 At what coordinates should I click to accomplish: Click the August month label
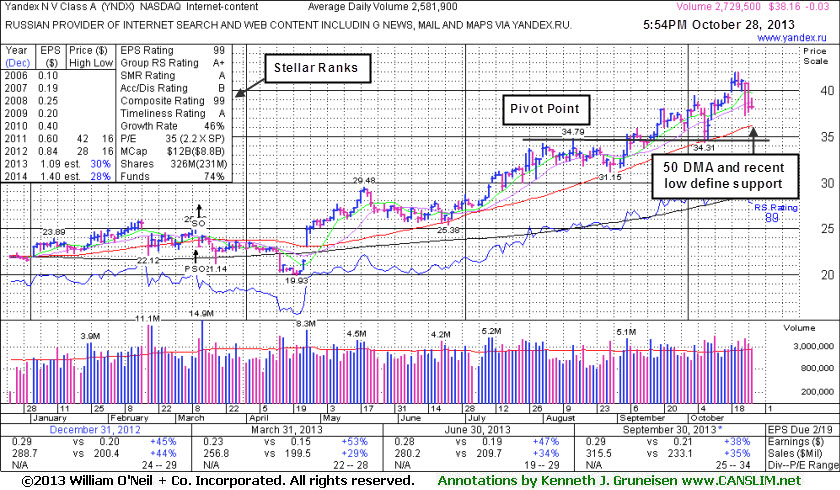559,418
